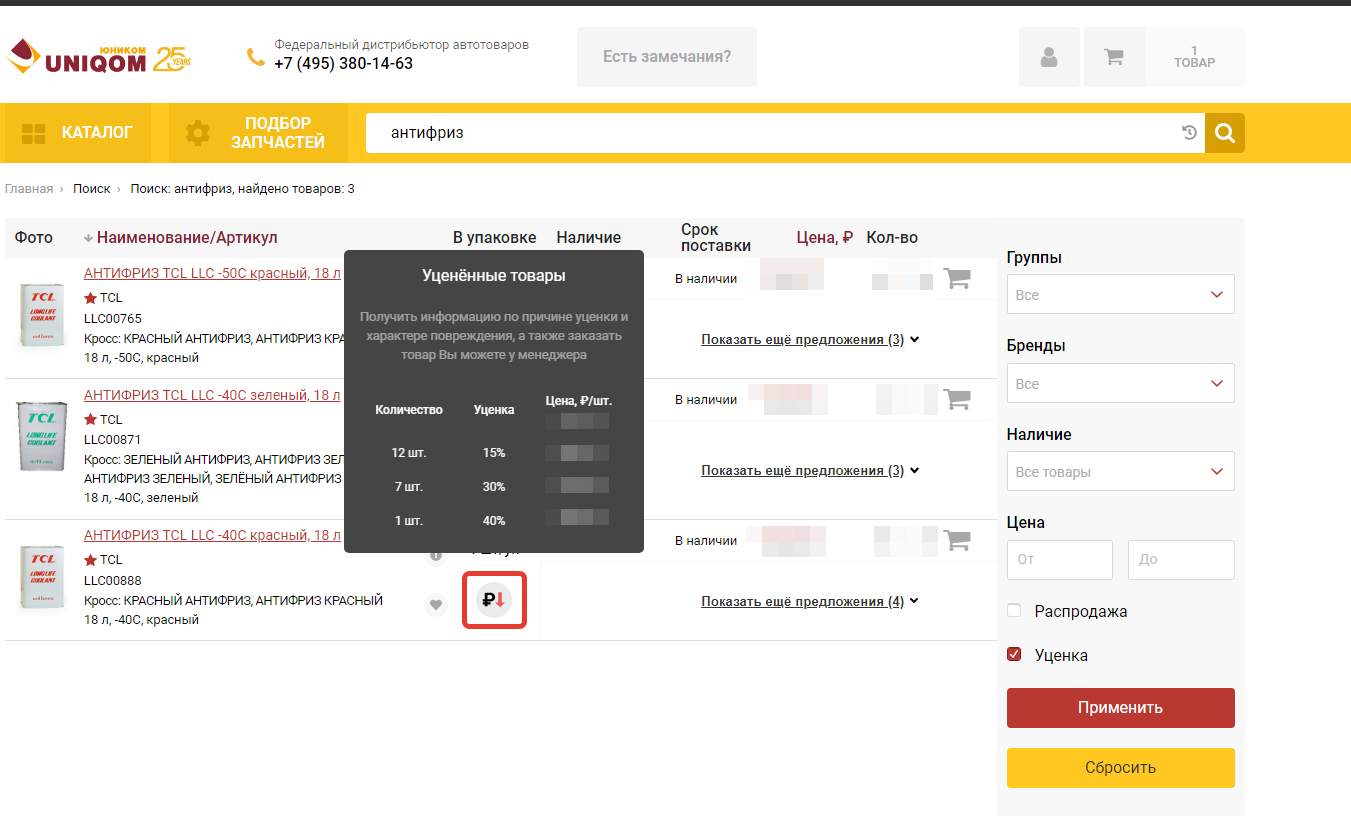Open the Каталог menu
This screenshot has width=1351, height=830.
click(77, 133)
